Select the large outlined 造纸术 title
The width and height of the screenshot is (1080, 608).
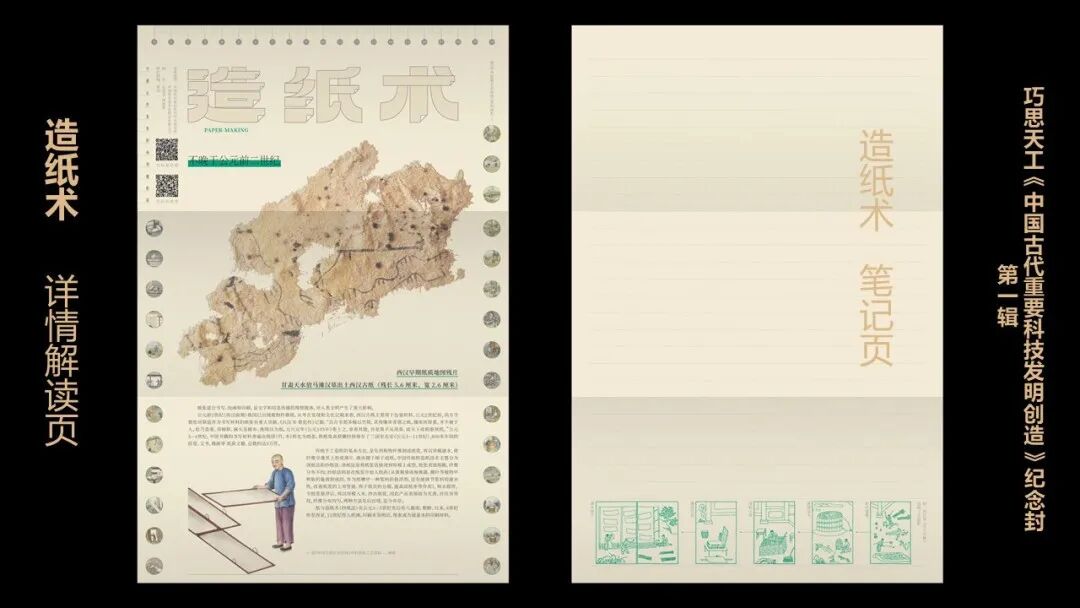(323, 95)
